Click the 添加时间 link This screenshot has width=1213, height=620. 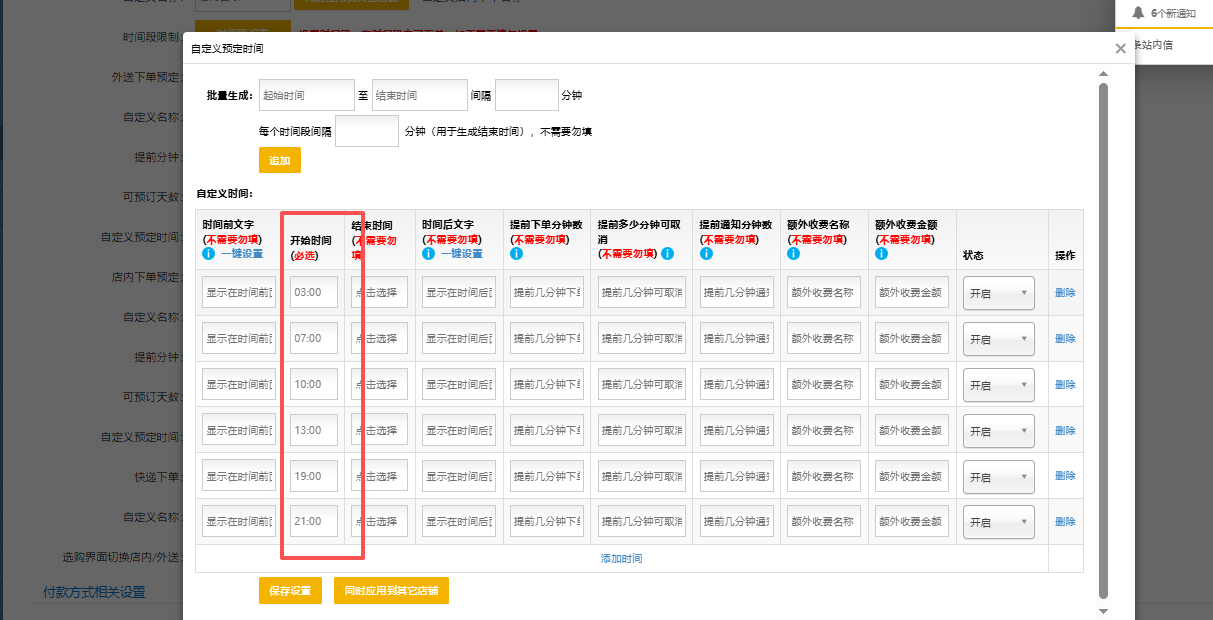tap(621, 558)
